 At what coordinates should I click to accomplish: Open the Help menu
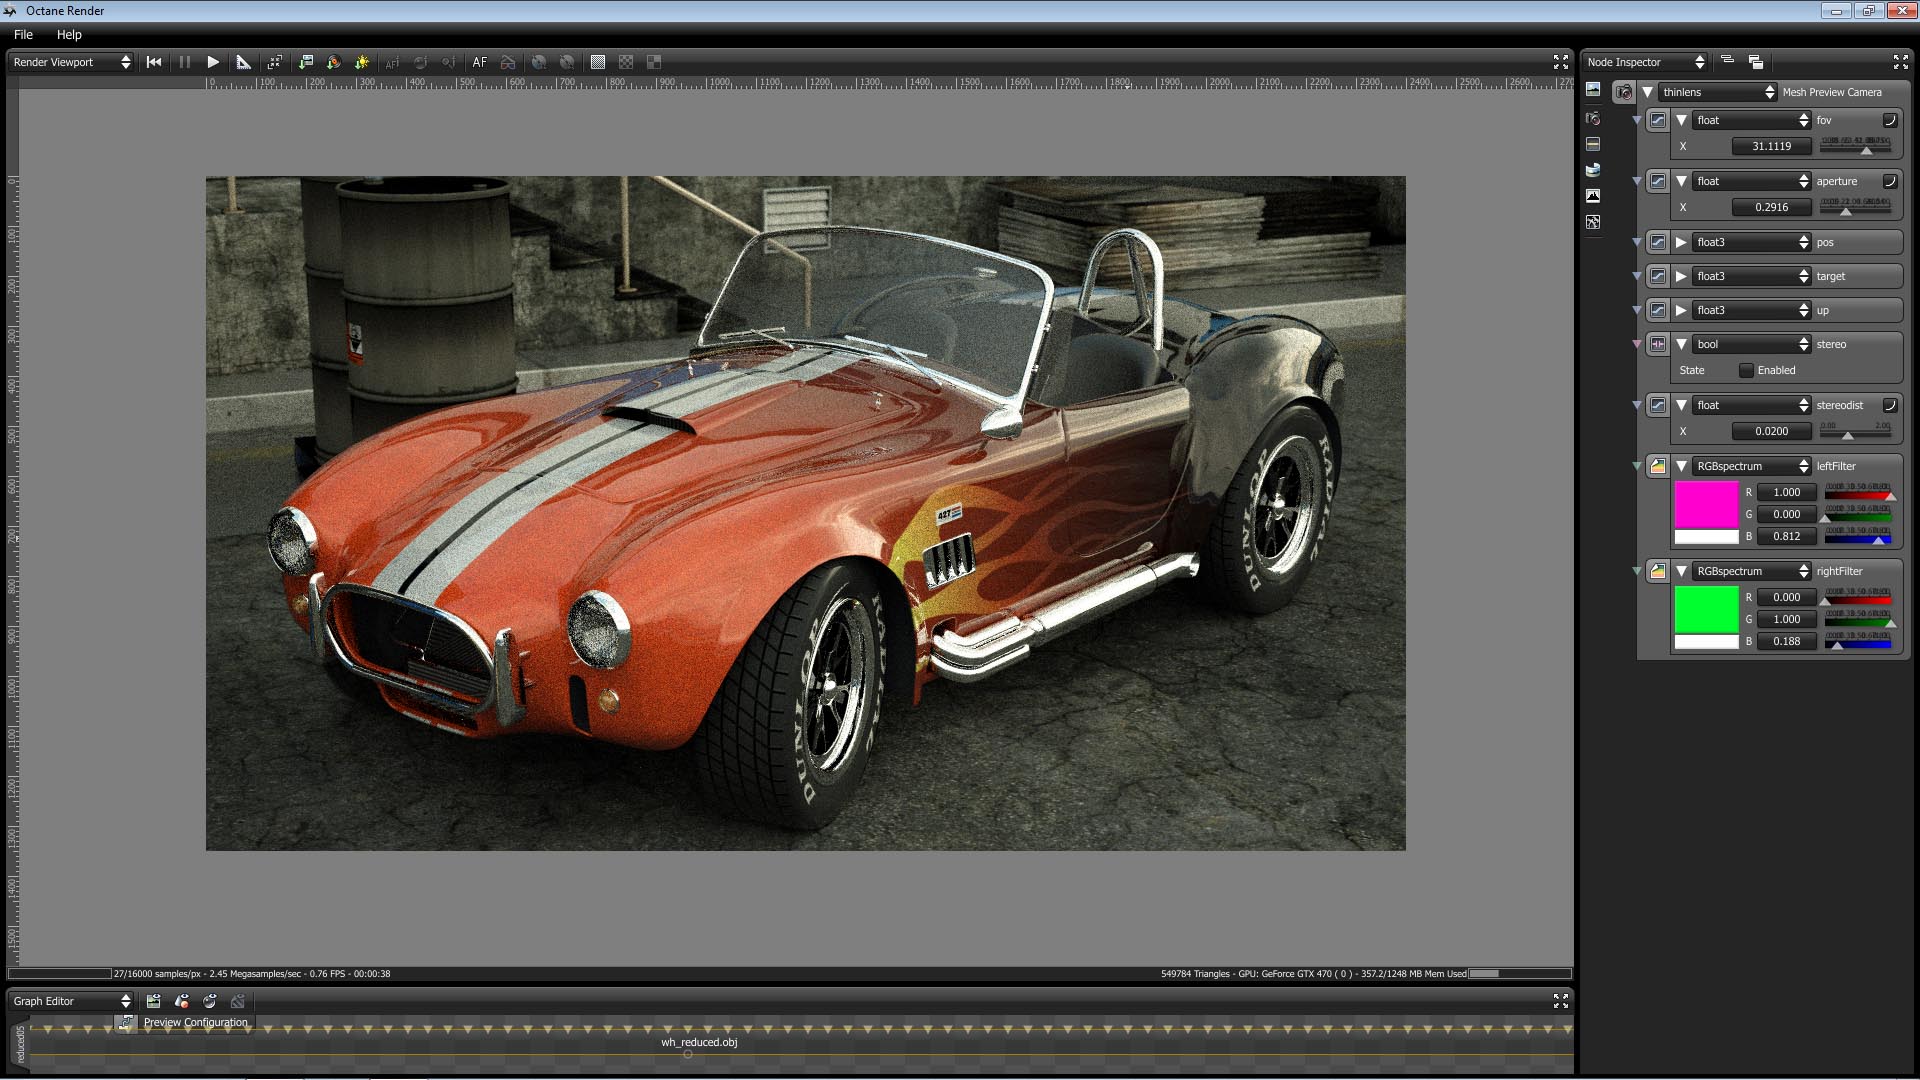point(69,34)
